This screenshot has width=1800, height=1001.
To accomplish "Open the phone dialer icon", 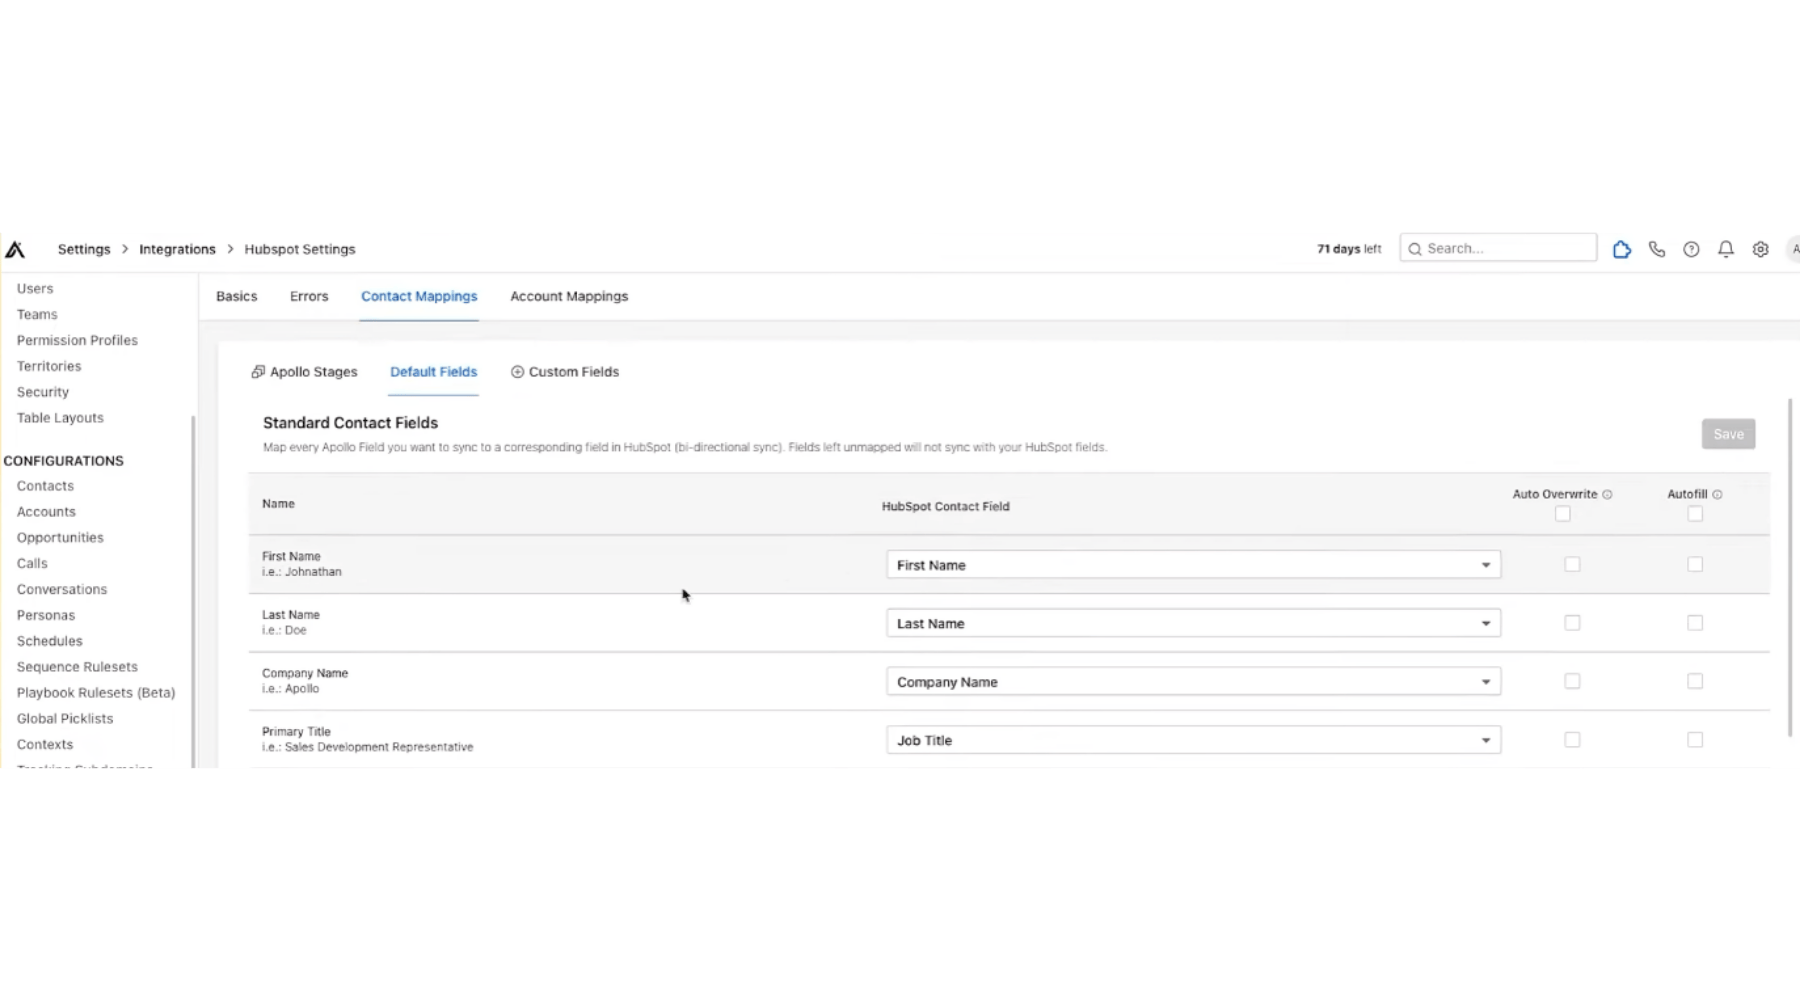I will pyautogui.click(x=1657, y=250).
